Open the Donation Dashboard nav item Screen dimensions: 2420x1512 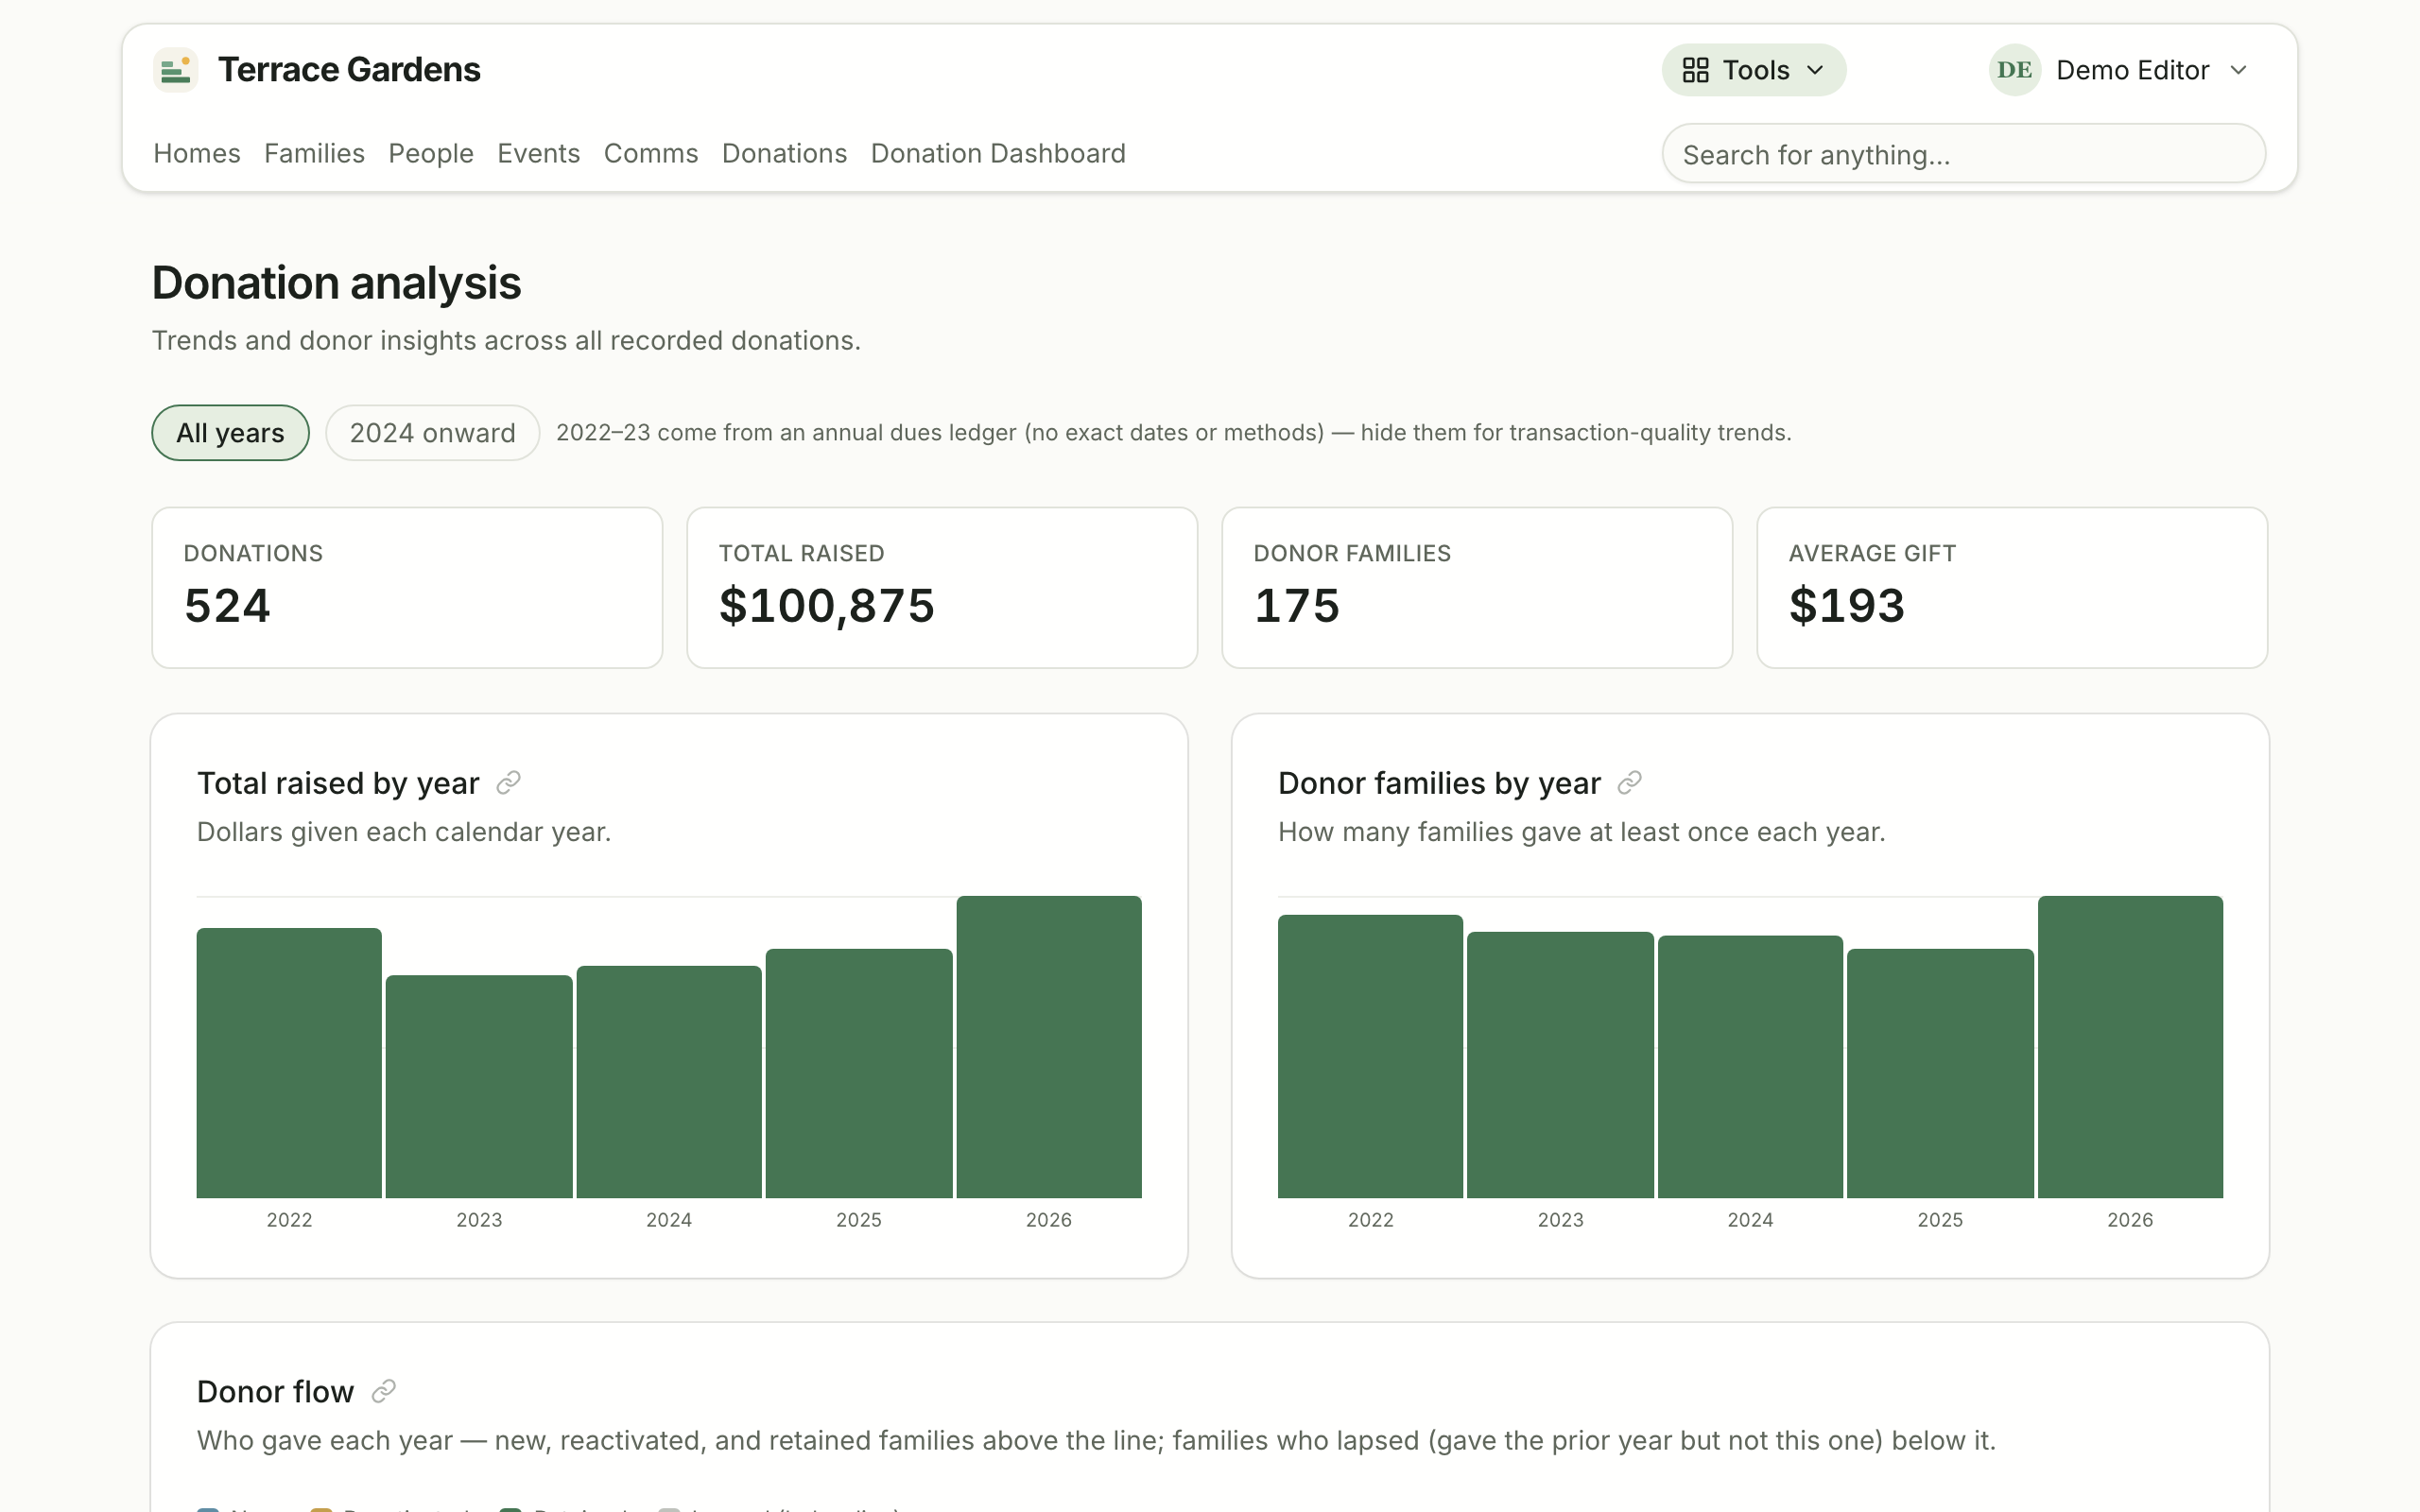(998, 153)
